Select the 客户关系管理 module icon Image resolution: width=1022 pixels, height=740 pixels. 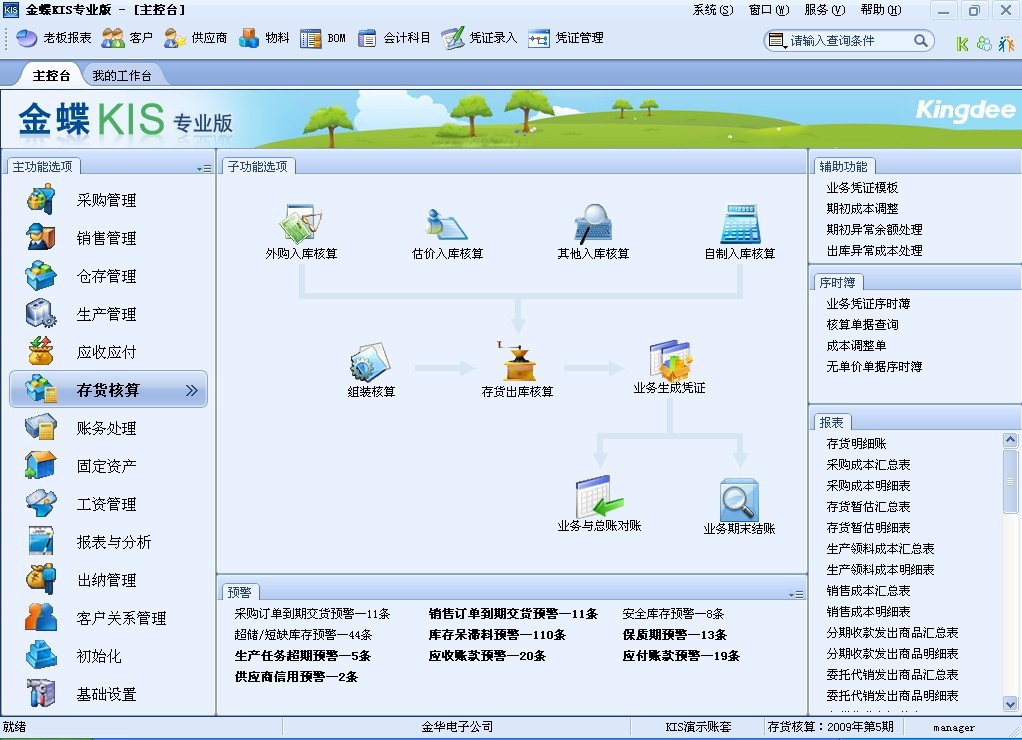coord(40,617)
